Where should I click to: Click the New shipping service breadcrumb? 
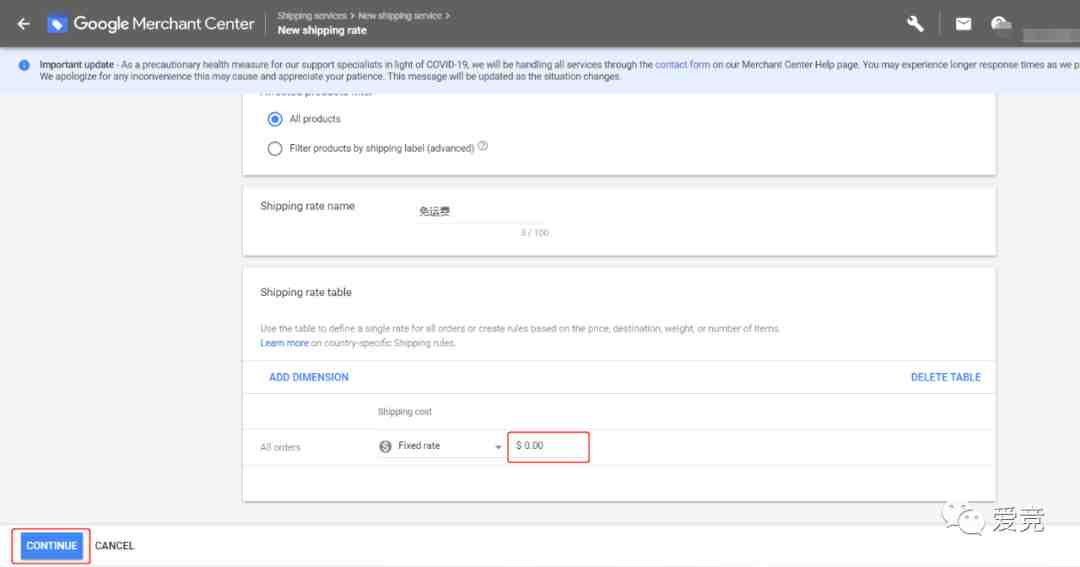pyautogui.click(x=399, y=15)
